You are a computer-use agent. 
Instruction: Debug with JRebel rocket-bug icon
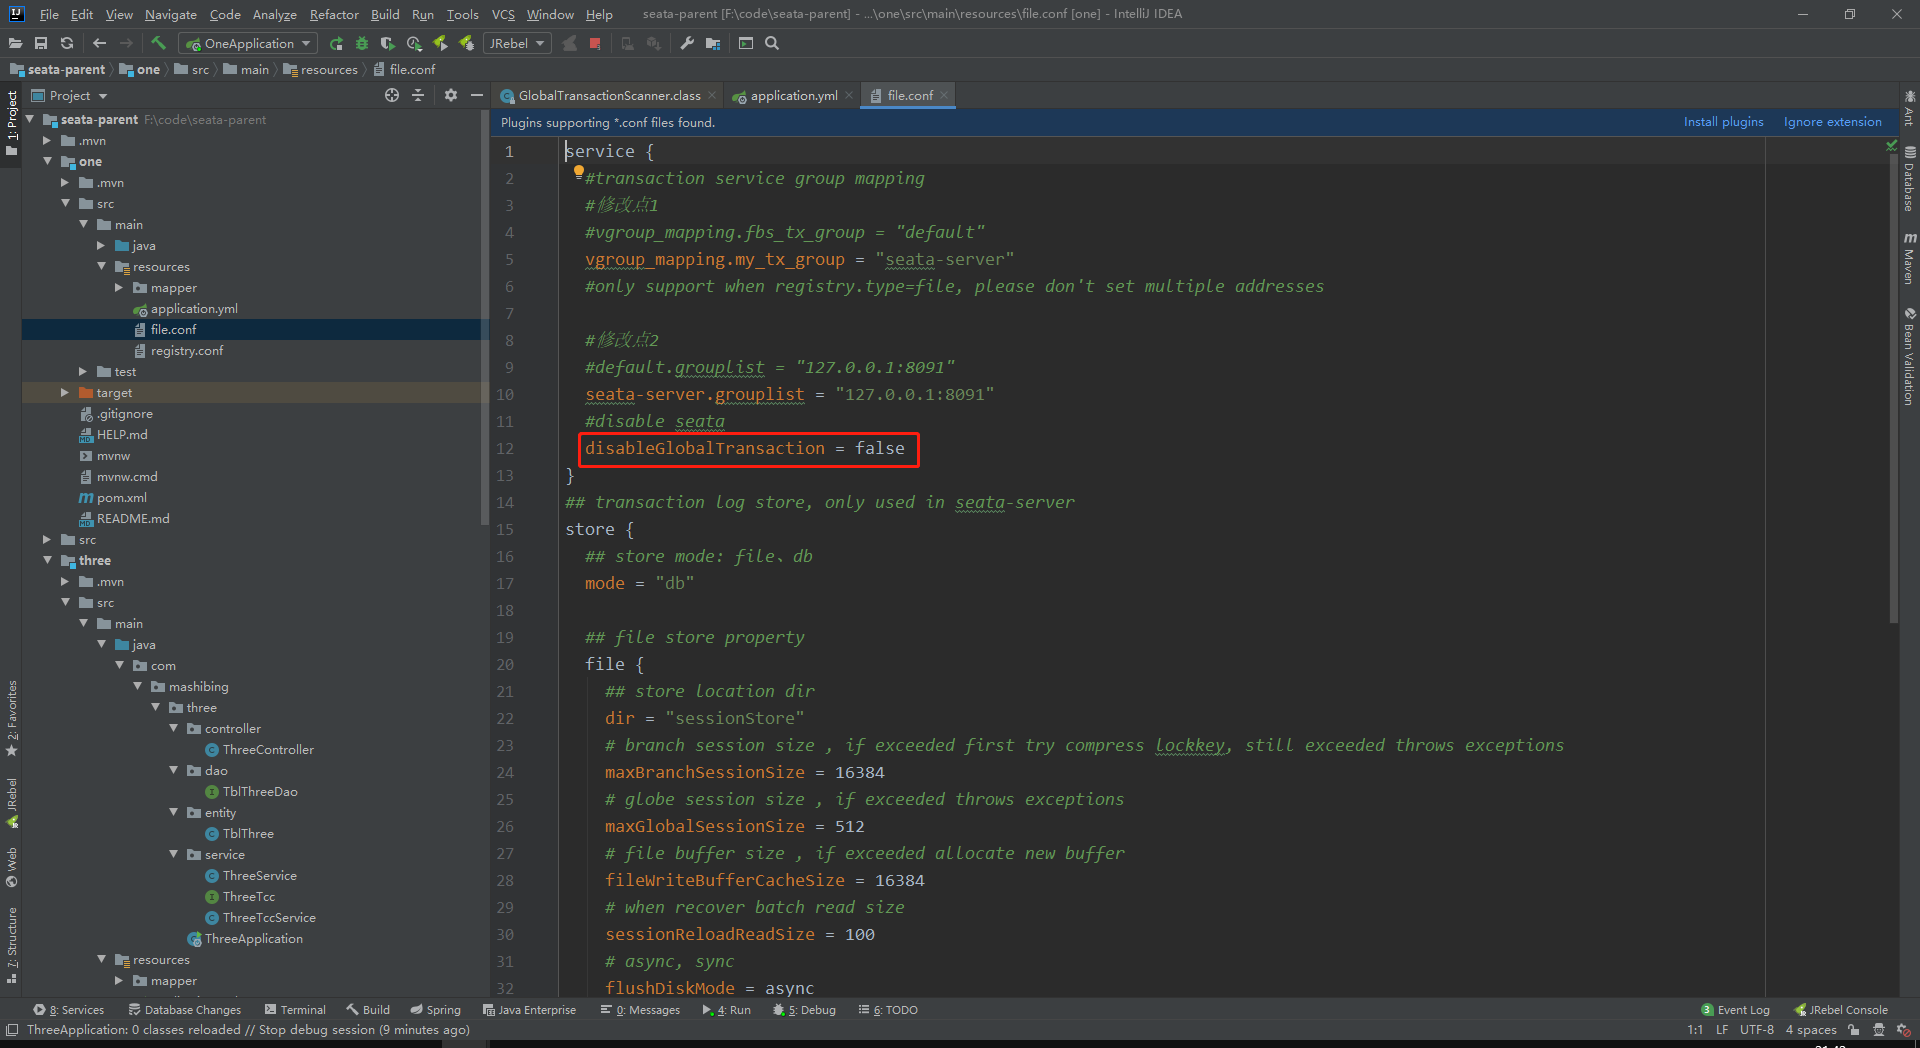[x=466, y=43]
